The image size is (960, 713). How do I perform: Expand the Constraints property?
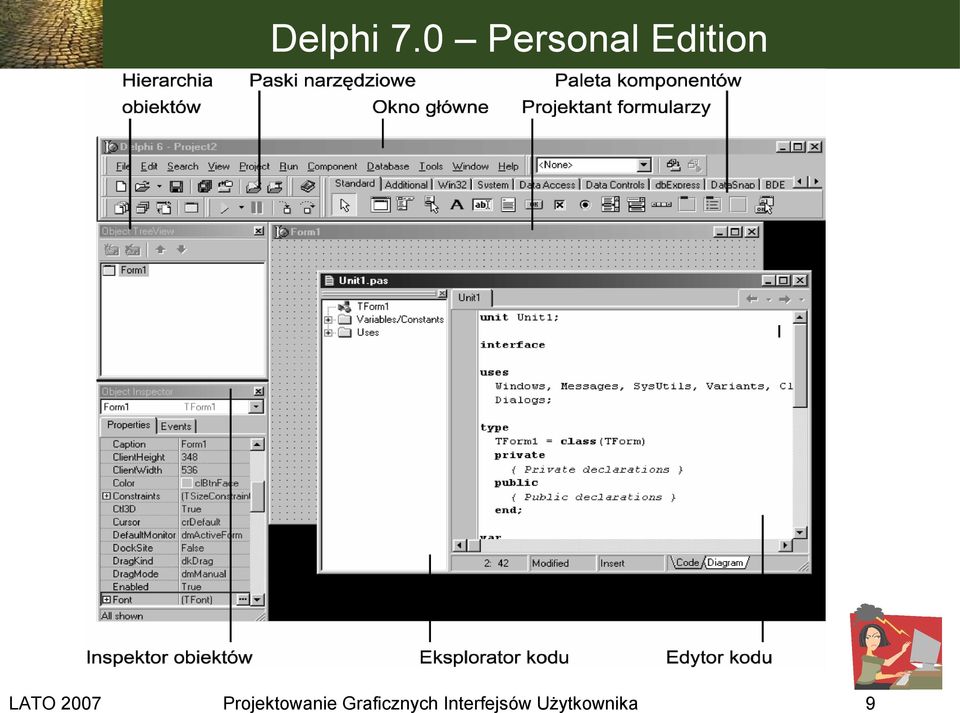click(x=106, y=496)
